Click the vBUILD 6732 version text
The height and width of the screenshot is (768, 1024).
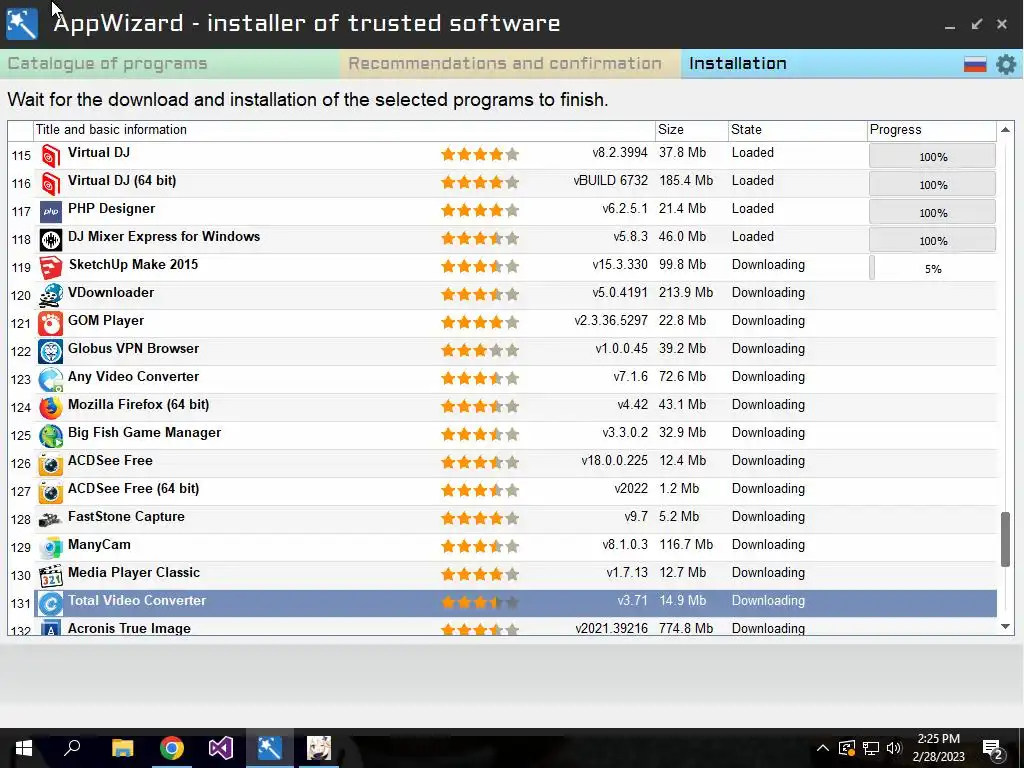coord(611,180)
